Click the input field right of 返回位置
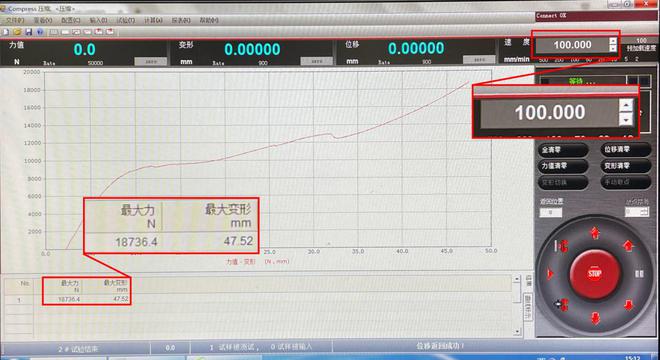Image resolution: width=660 pixels, height=360 pixels. coord(636,212)
